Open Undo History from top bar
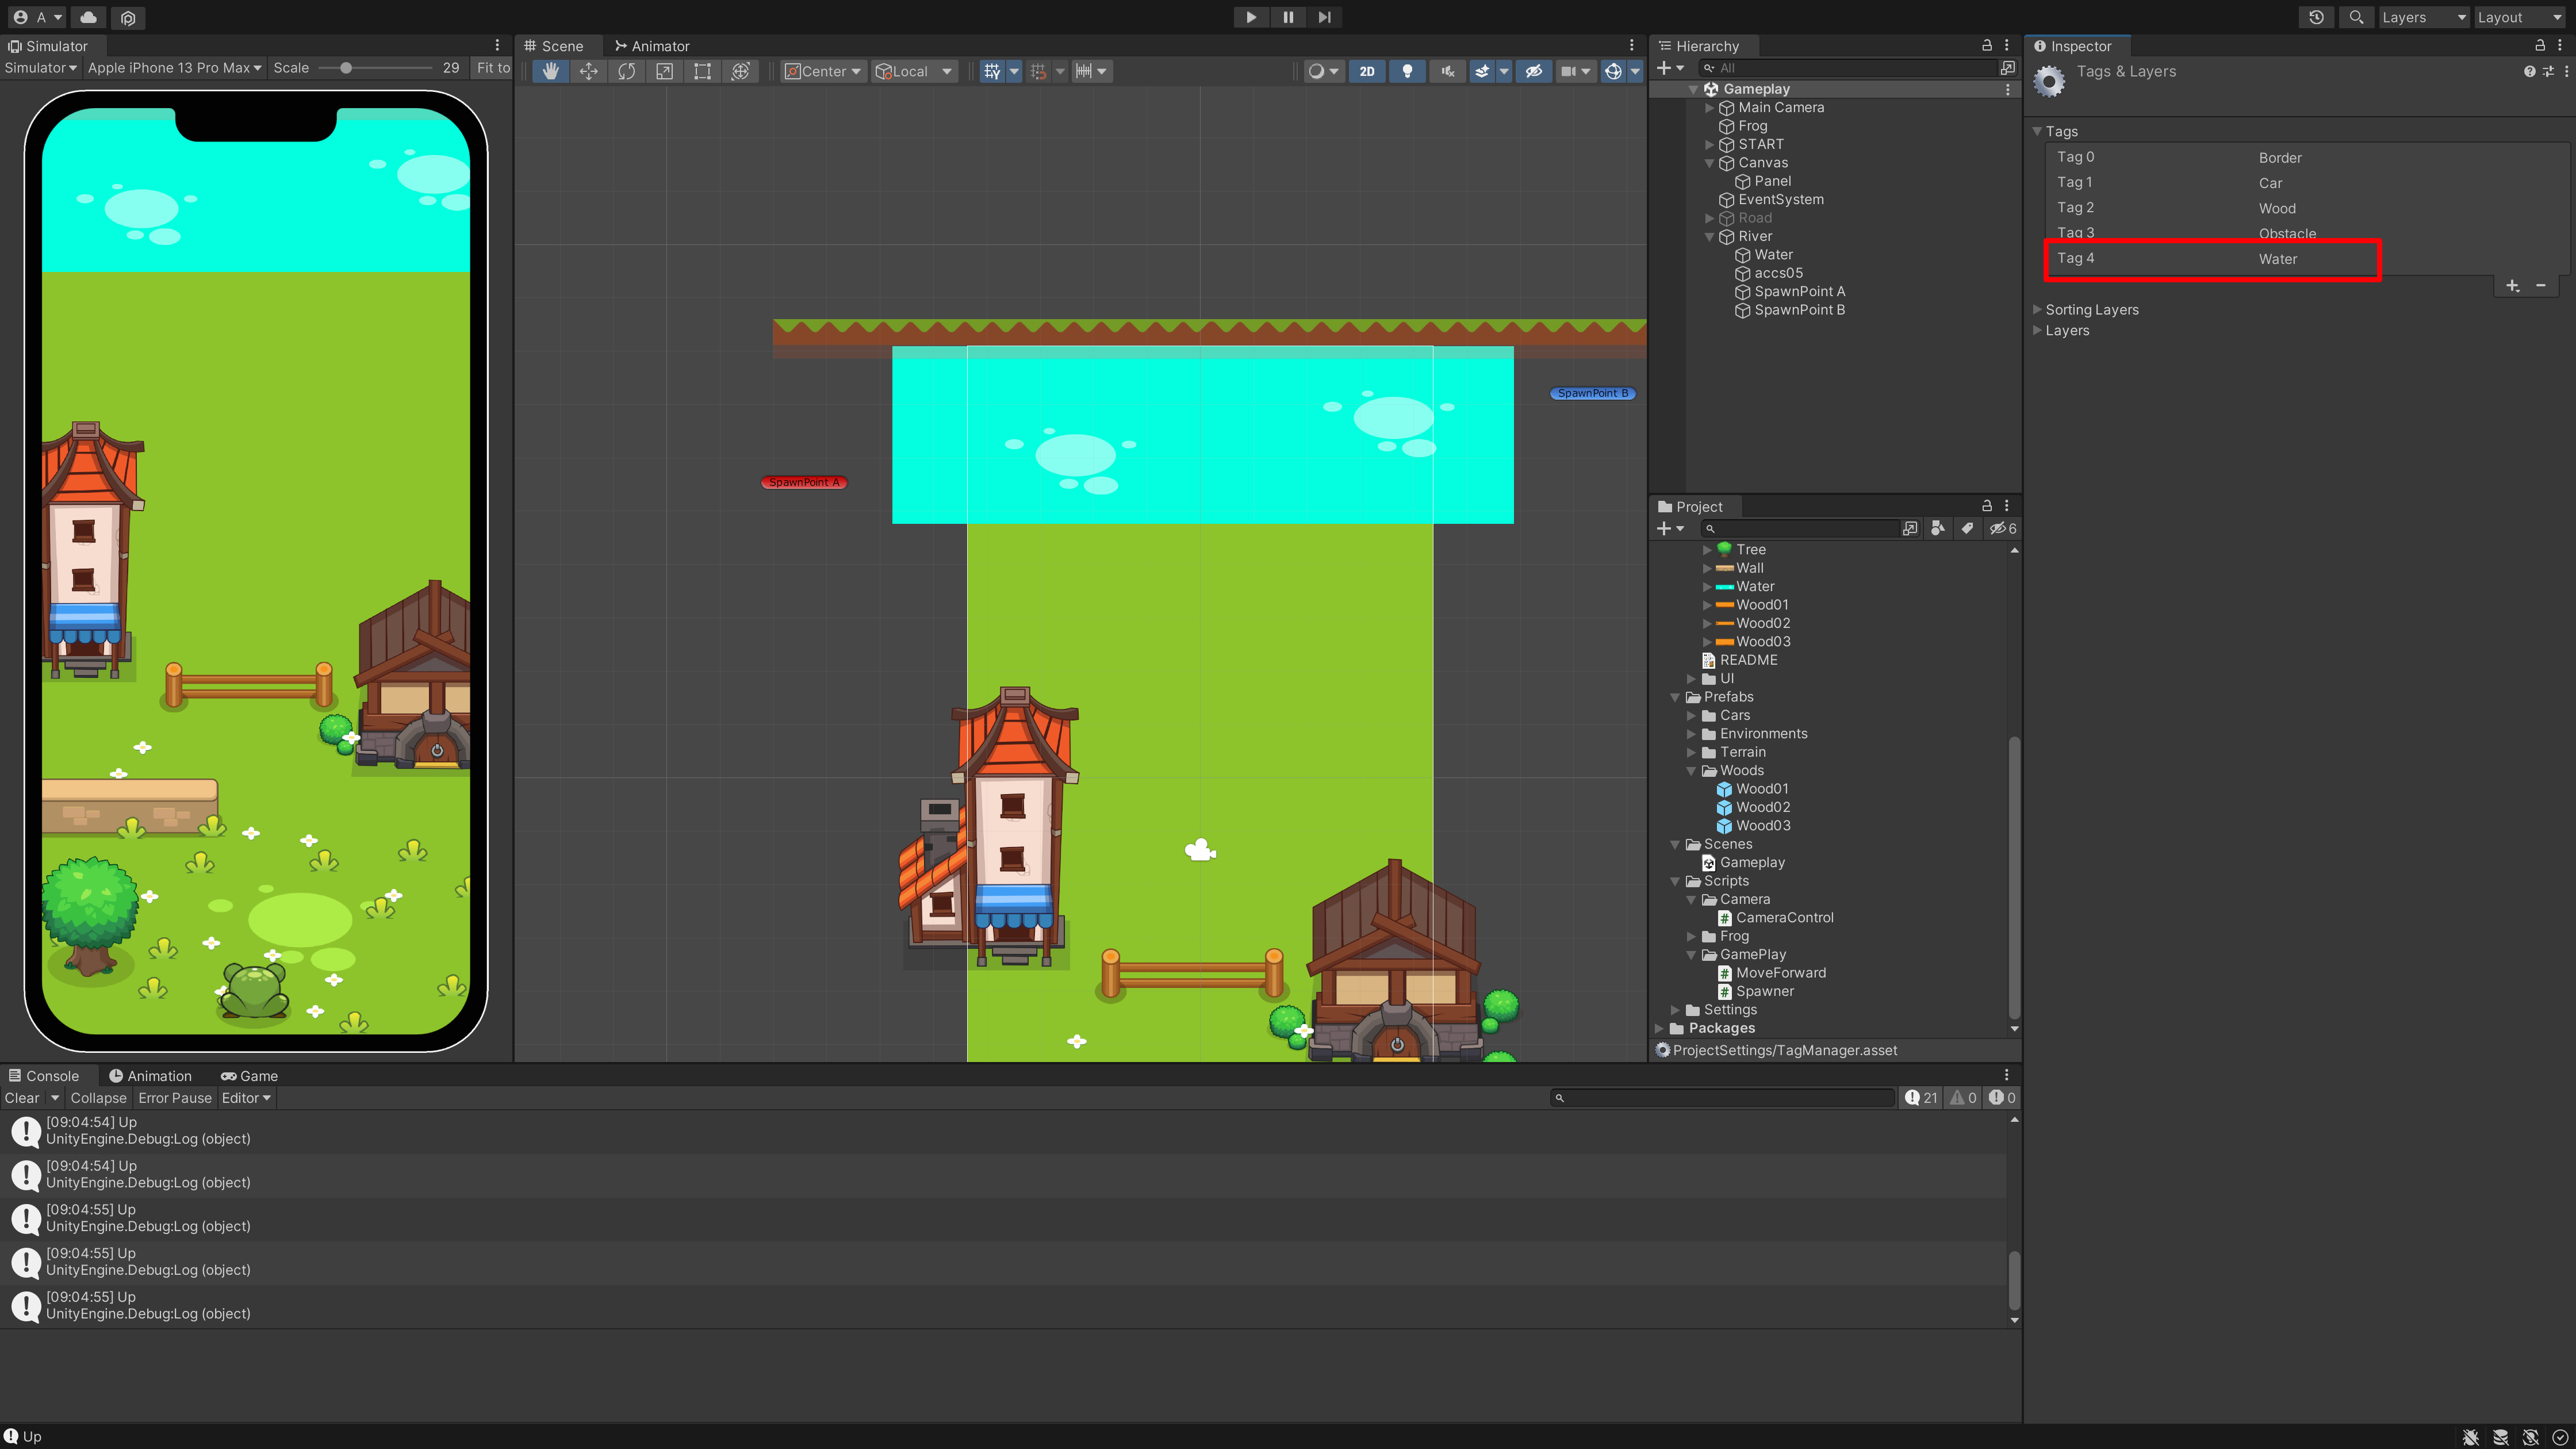Viewport: 2576px width, 1449px height. (x=2316, y=17)
